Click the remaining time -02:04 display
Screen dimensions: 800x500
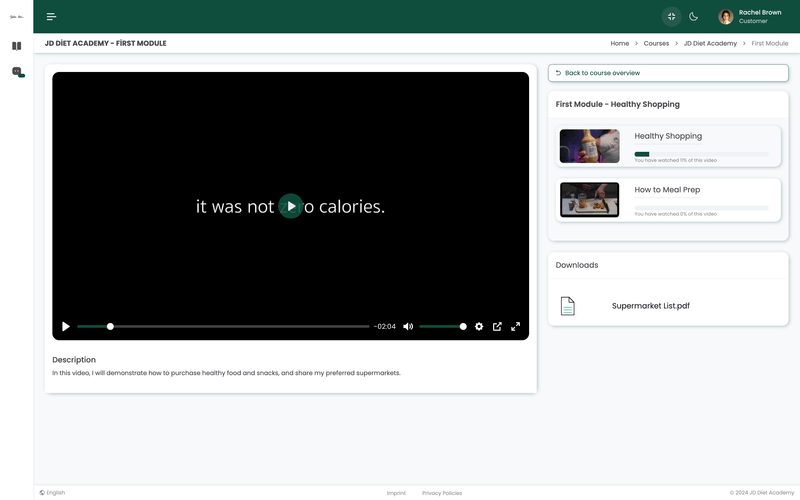coord(385,327)
